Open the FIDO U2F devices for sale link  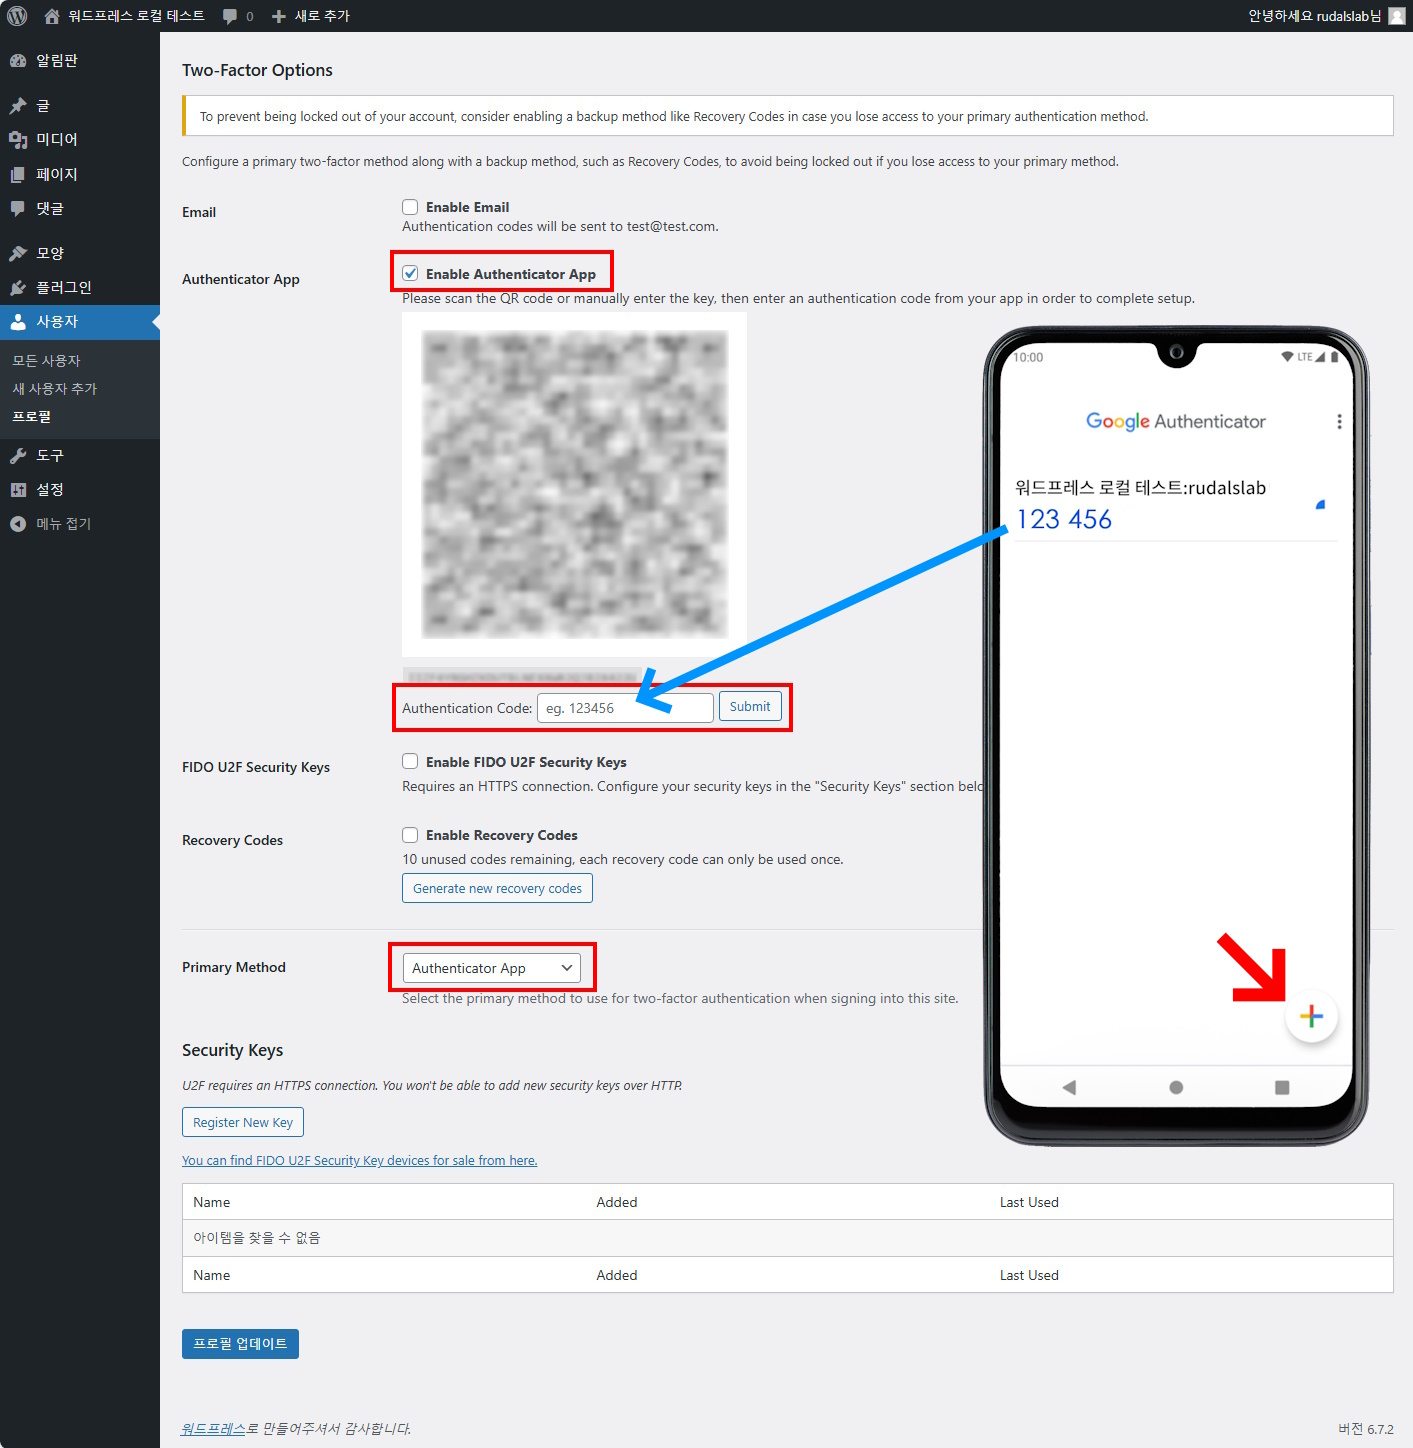coord(360,1161)
